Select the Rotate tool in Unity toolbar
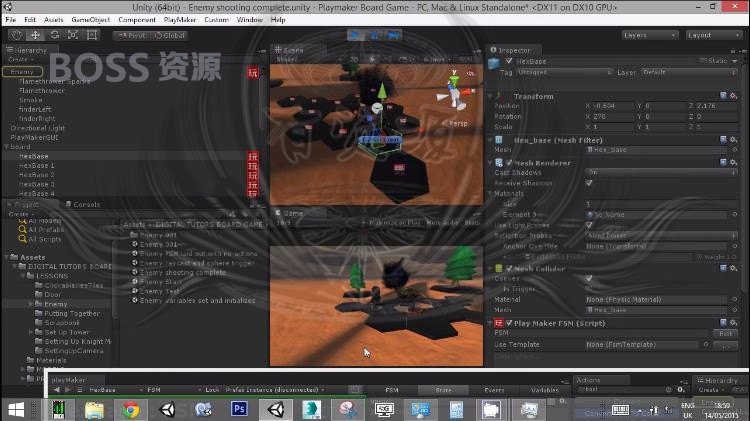The height and width of the screenshot is (421, 750). (55, 35)
